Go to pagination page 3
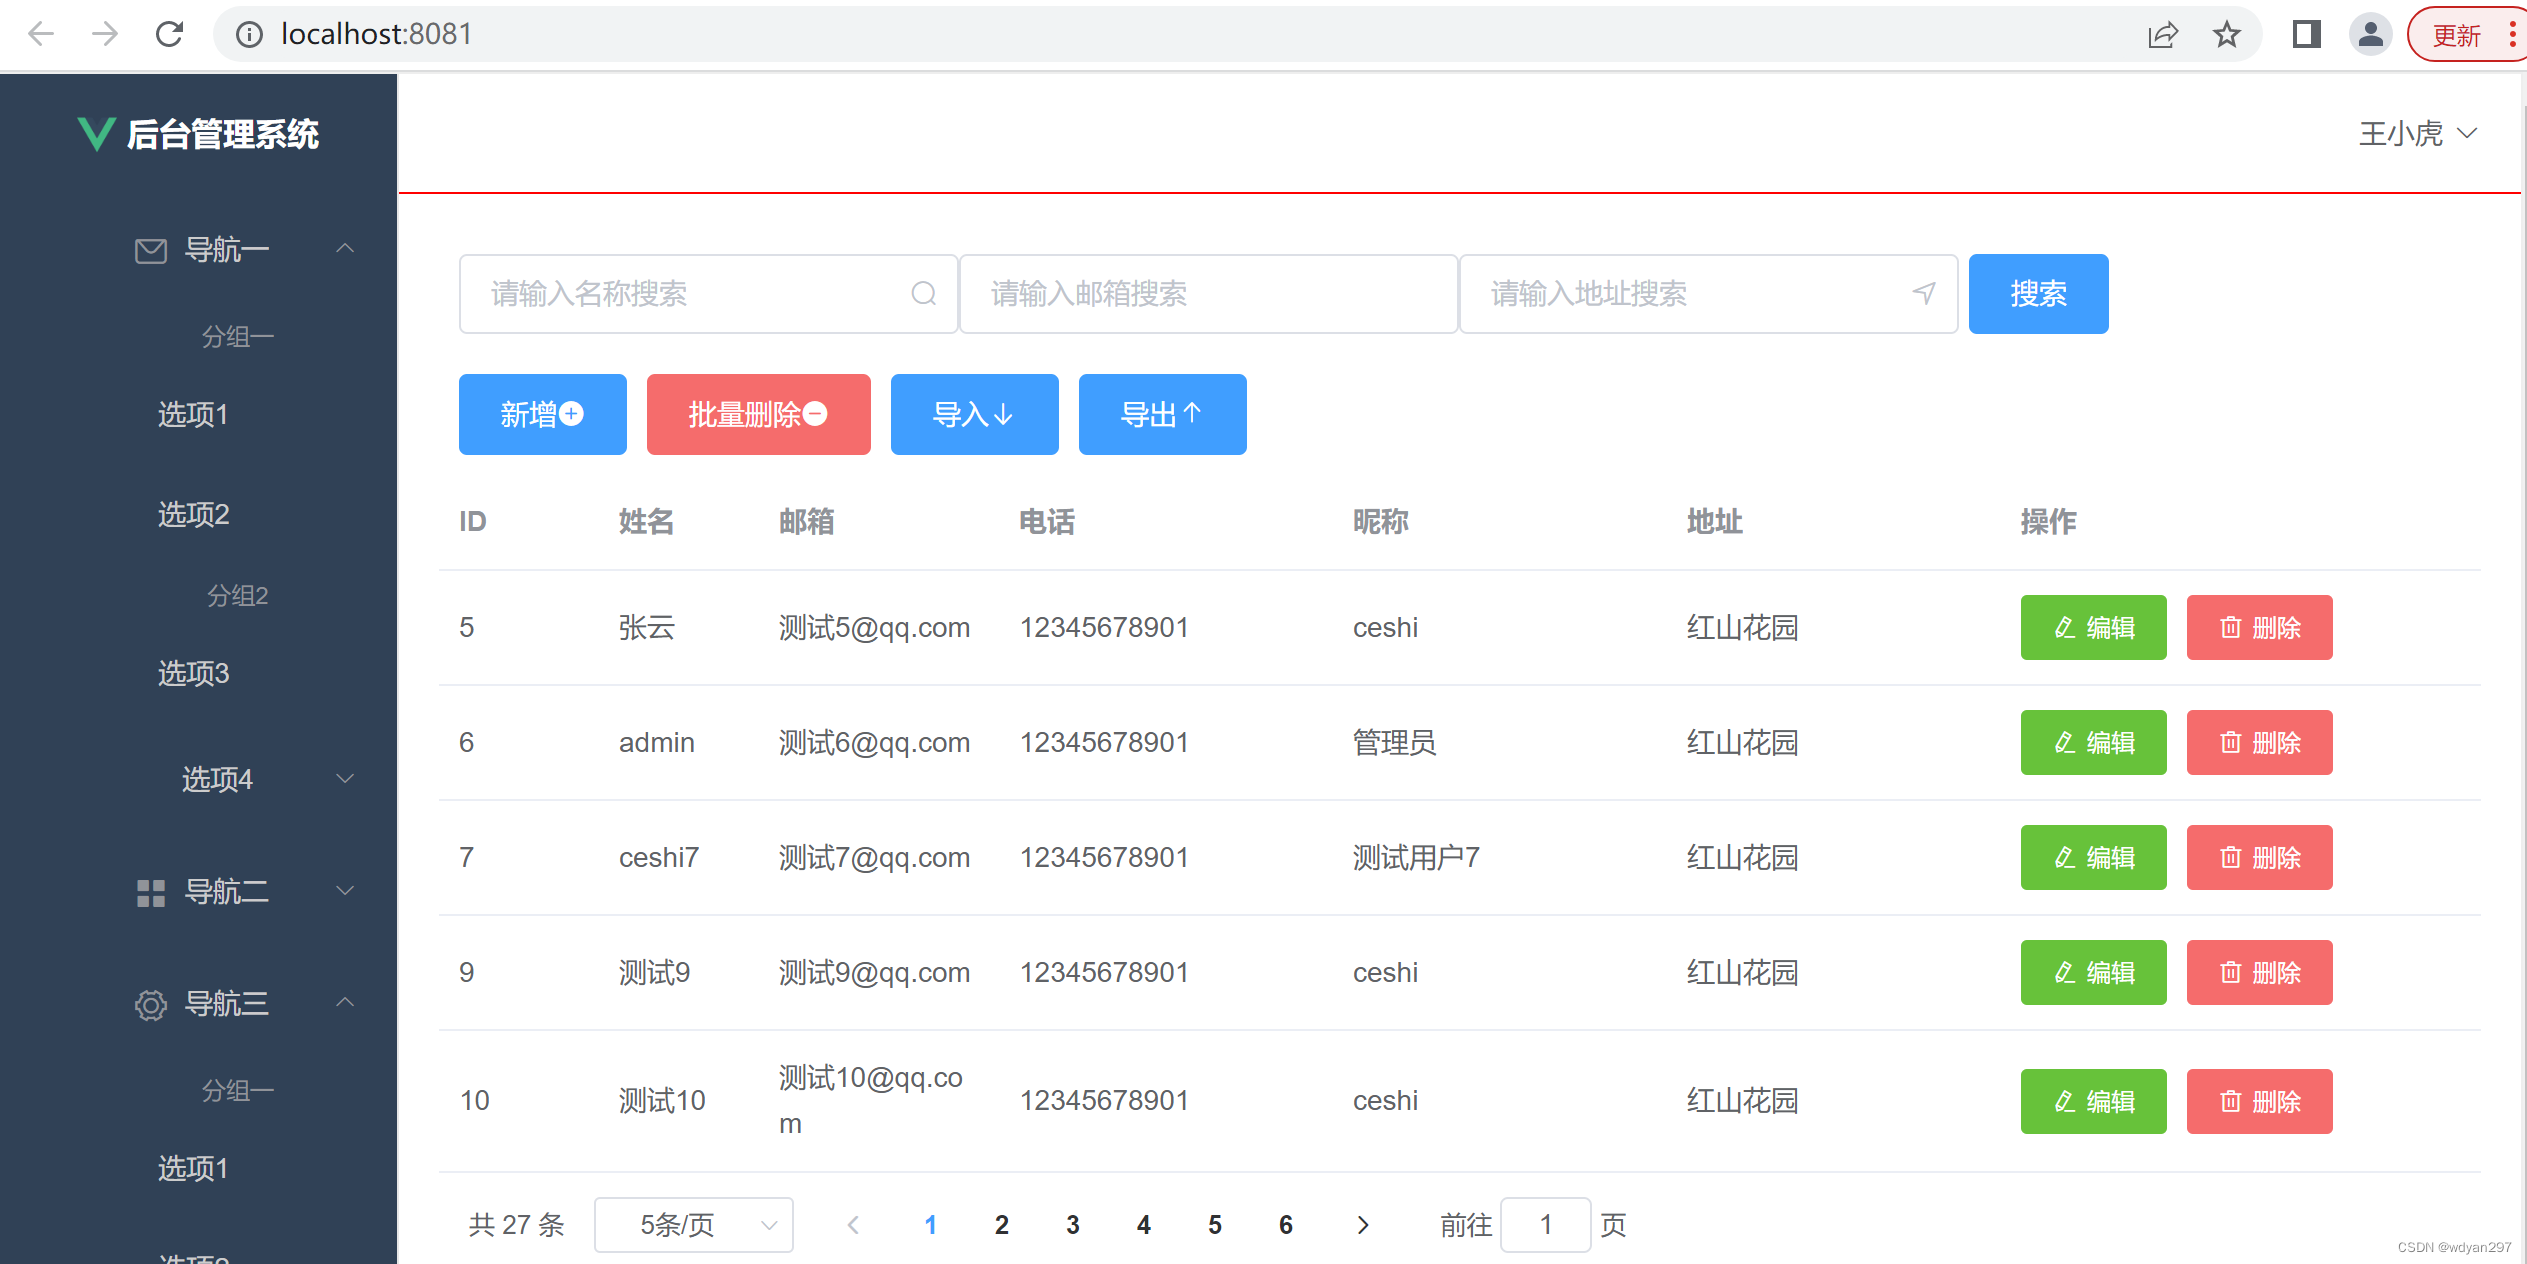This screenshot has height=1264, width=2527. pyautogui.click(x=1073, y=1225)
